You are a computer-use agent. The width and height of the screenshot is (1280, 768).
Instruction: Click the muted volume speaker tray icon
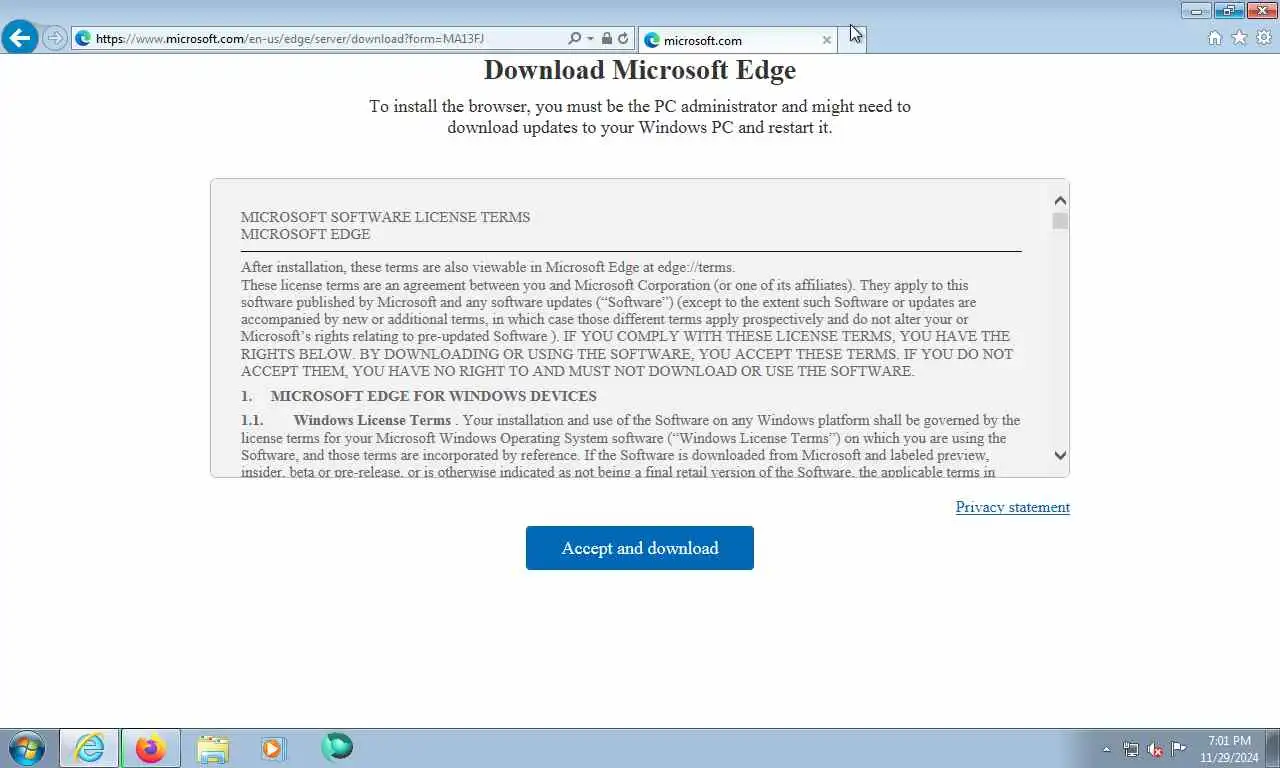click(1155, 749)
